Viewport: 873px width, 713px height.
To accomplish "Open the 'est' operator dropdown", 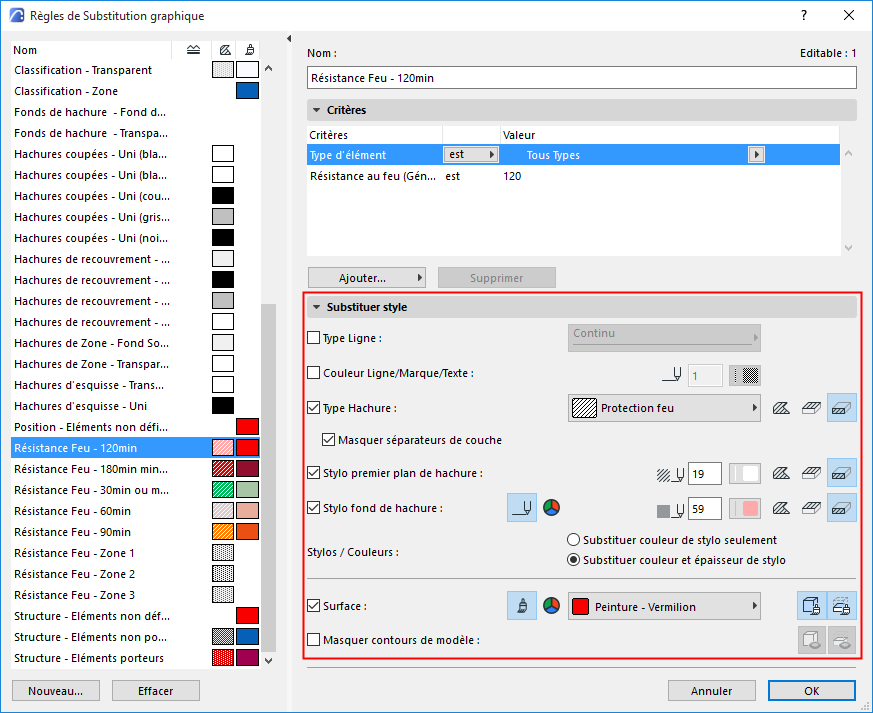I will point(471,155).
